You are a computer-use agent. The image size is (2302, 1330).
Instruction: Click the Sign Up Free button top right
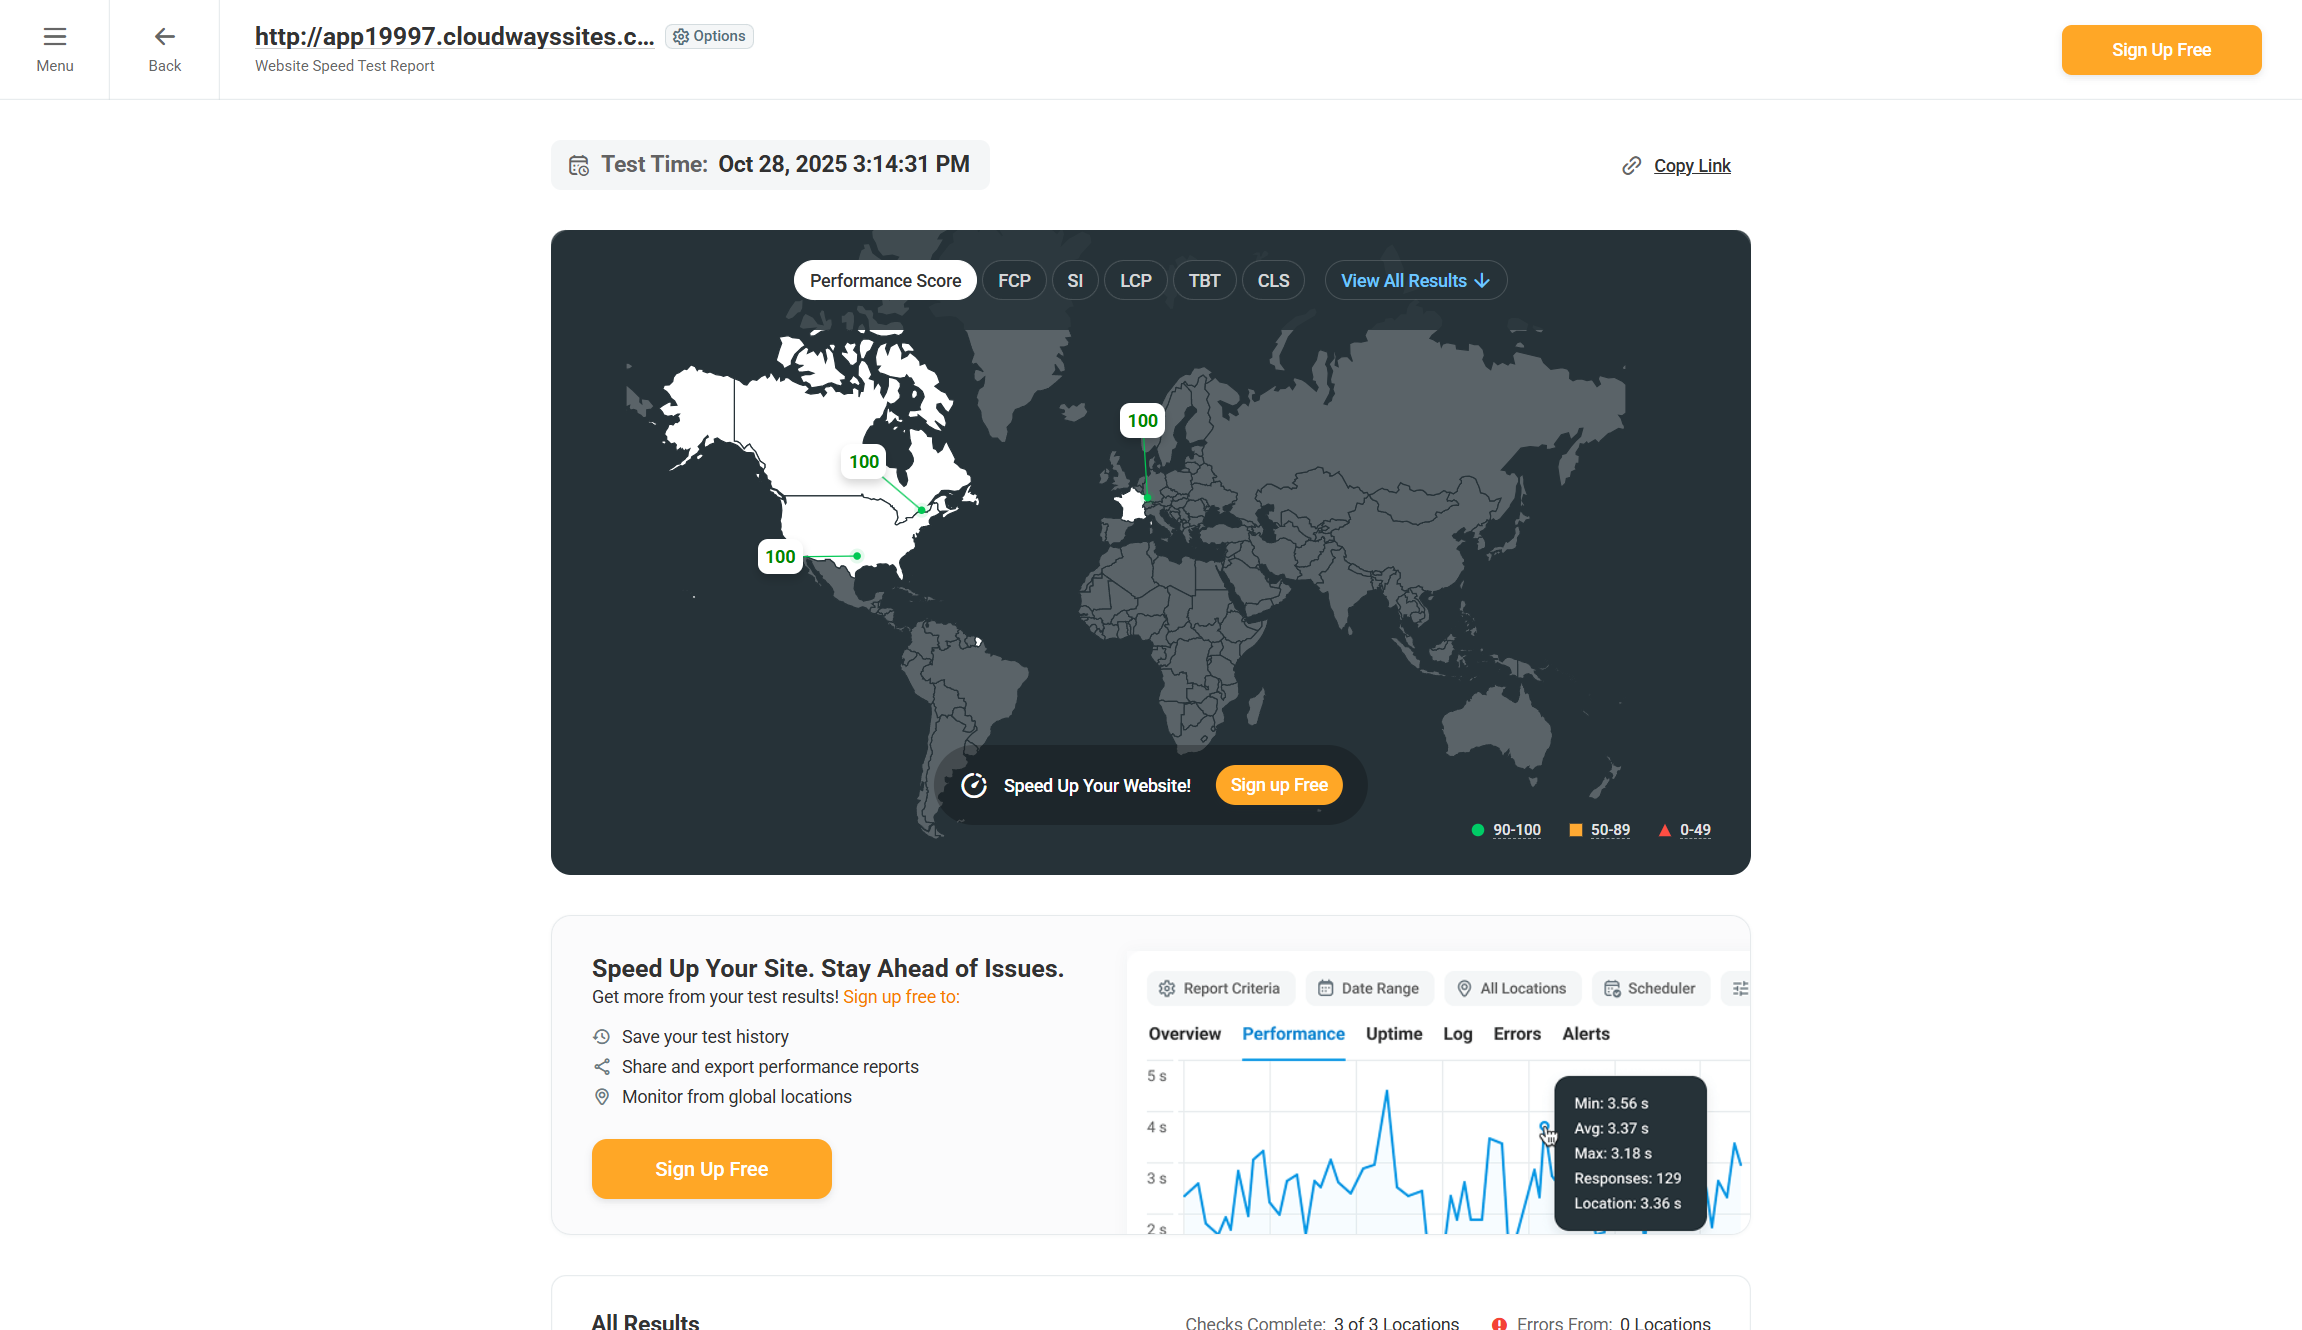tap(2161, 49)
